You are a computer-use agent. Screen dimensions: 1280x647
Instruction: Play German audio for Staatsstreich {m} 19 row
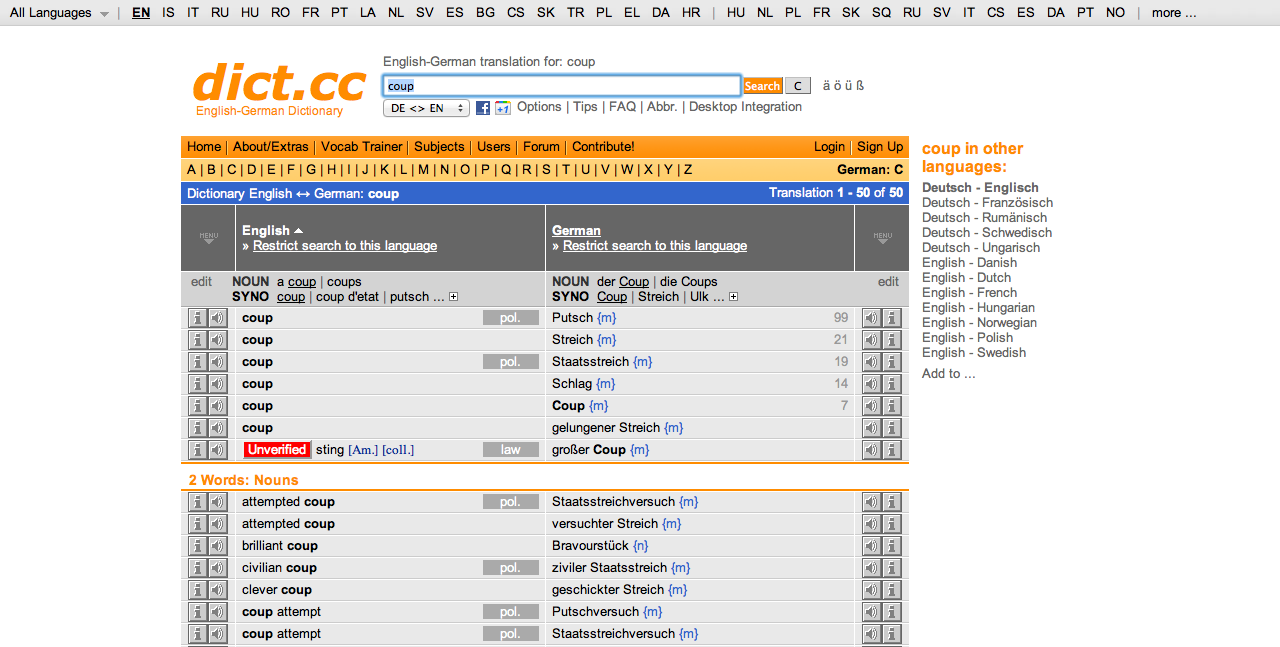pyautogui.click(x=872, y=362)
